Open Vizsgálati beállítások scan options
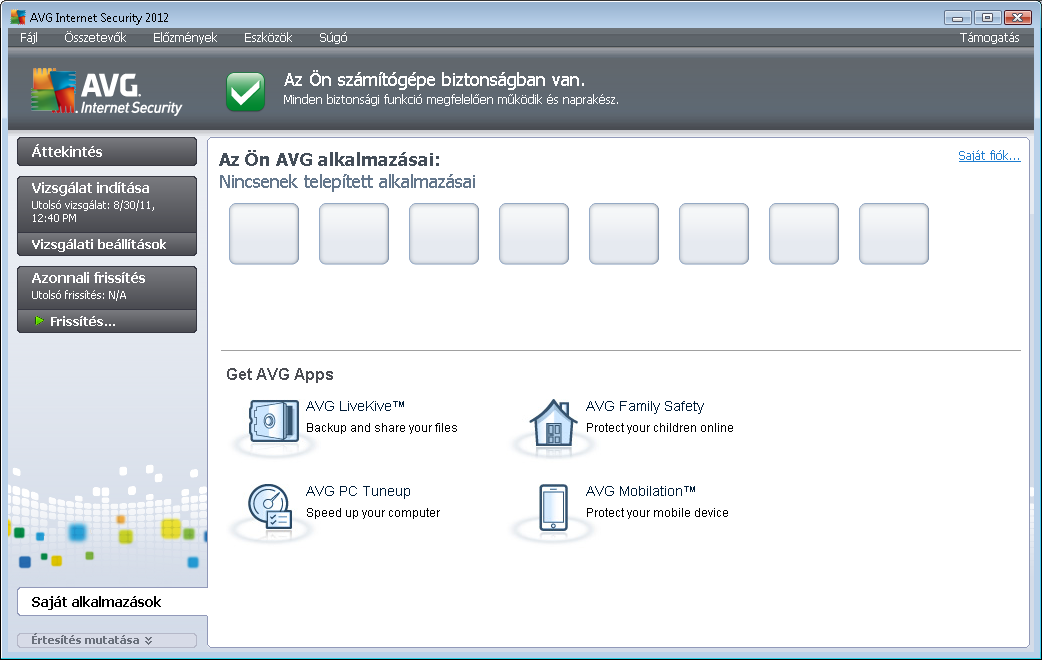Viewport: 1042px width, 660px height. click(x=107, y=245)
